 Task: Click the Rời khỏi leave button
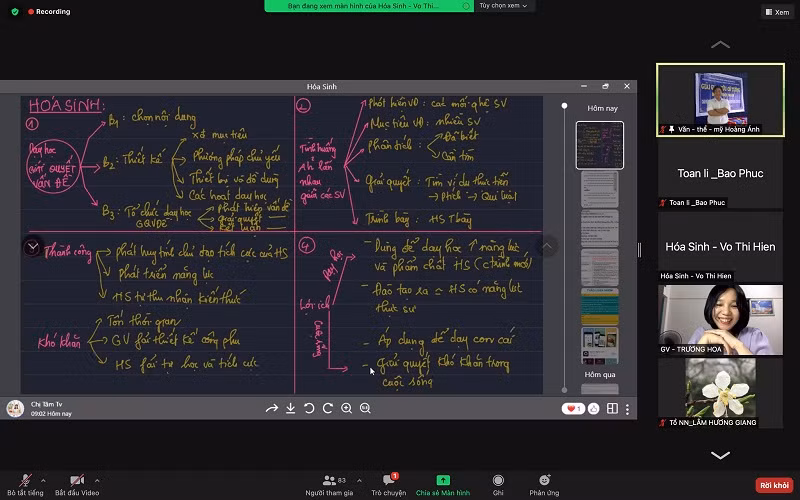pyautogui.click(x=773, y=485)
